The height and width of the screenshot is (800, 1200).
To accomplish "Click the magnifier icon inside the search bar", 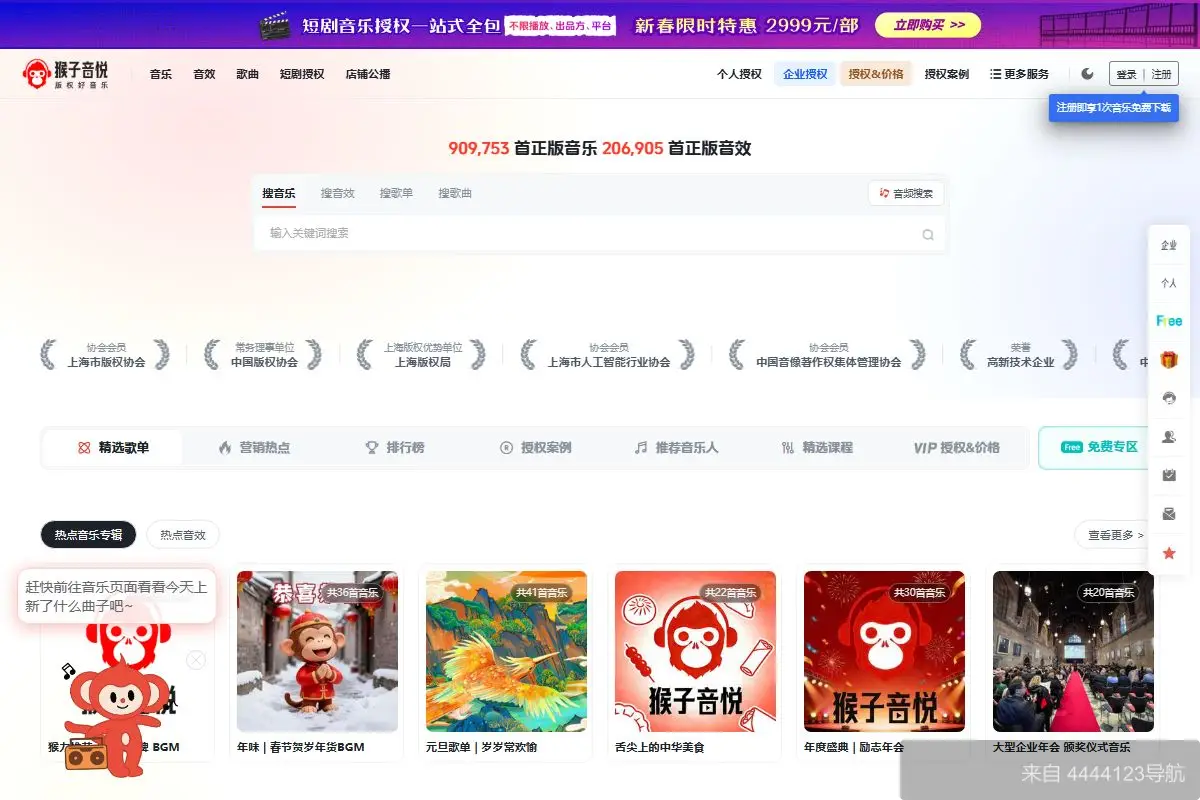I will click(928, 233).
